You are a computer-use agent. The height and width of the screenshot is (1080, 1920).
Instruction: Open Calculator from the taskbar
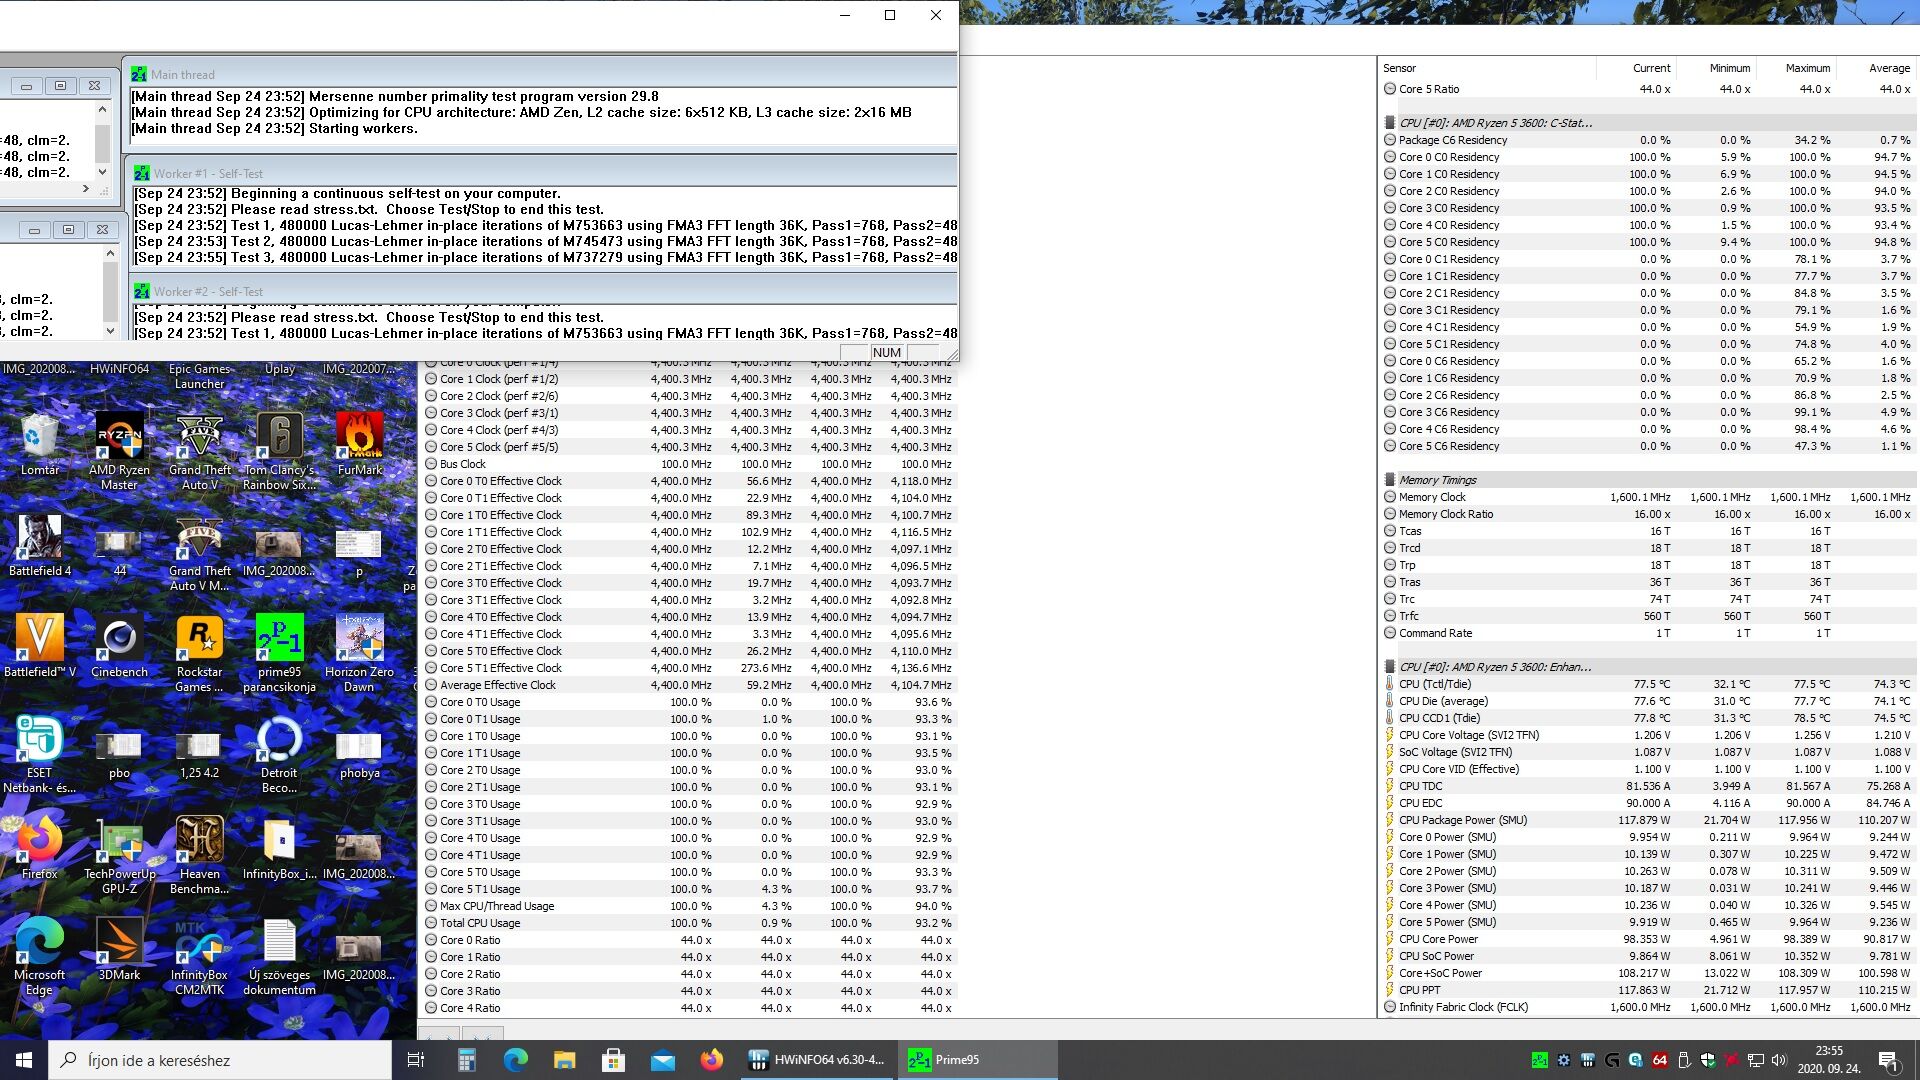click(x=467, y=1060)
